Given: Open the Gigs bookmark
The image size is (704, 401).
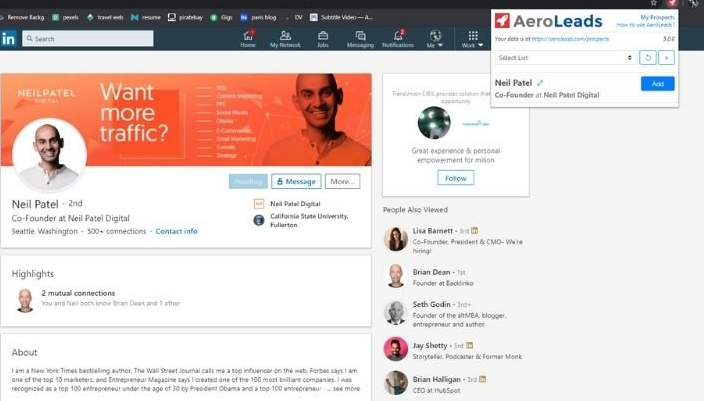Looking at the screenshot, I should (222, 18).
